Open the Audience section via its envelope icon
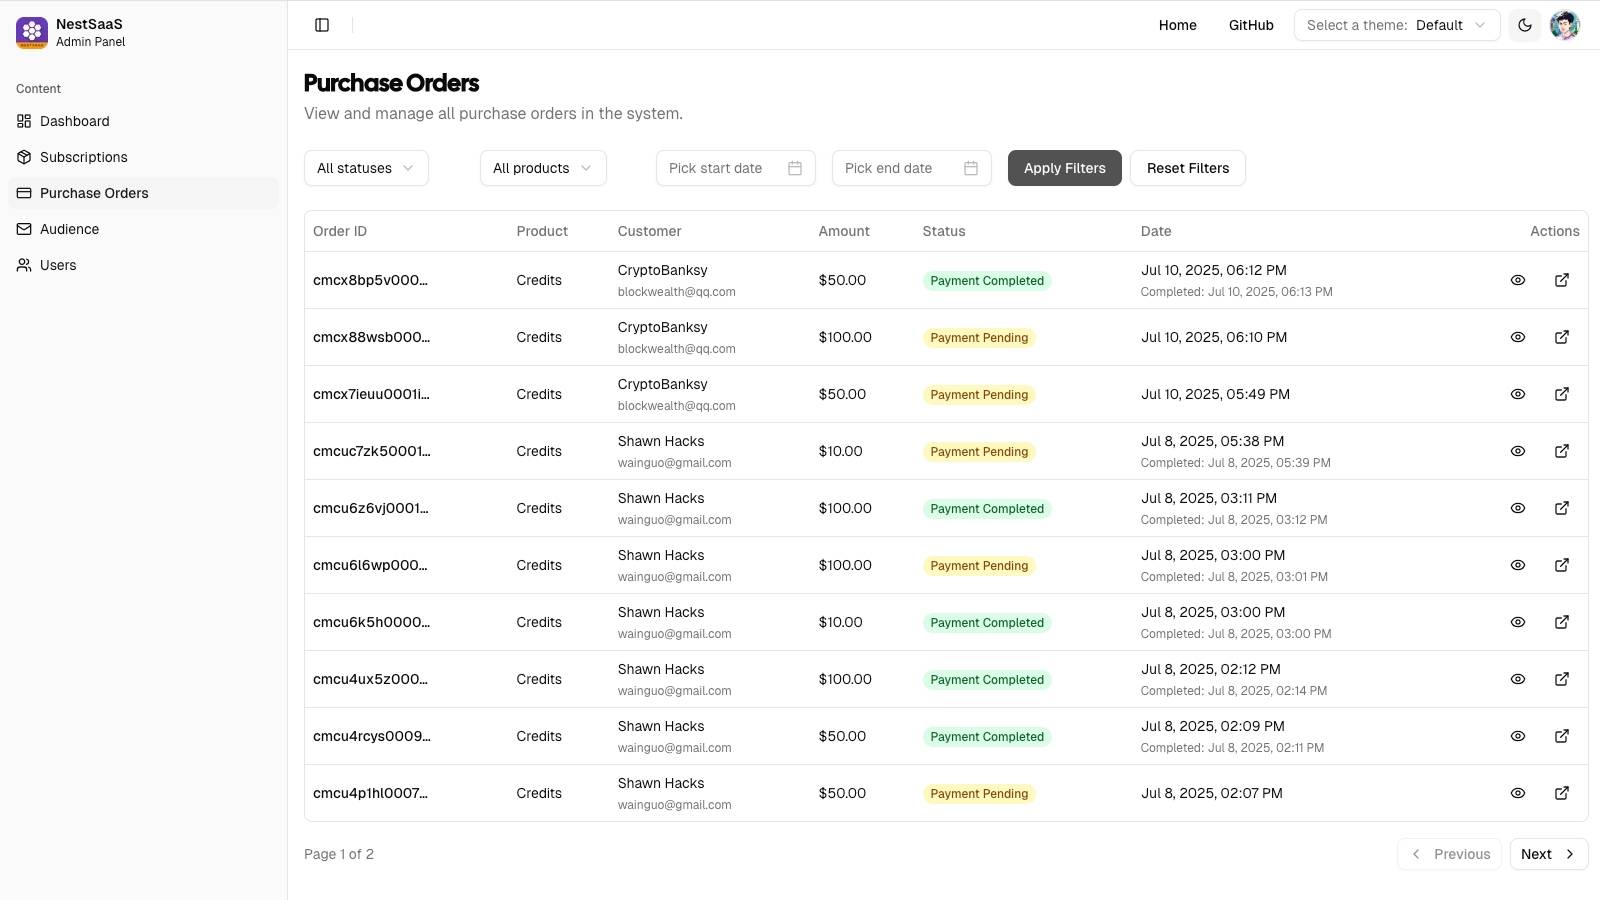Image resolution: width=1600 pixels, height=900 pixels. coord(22,229)
